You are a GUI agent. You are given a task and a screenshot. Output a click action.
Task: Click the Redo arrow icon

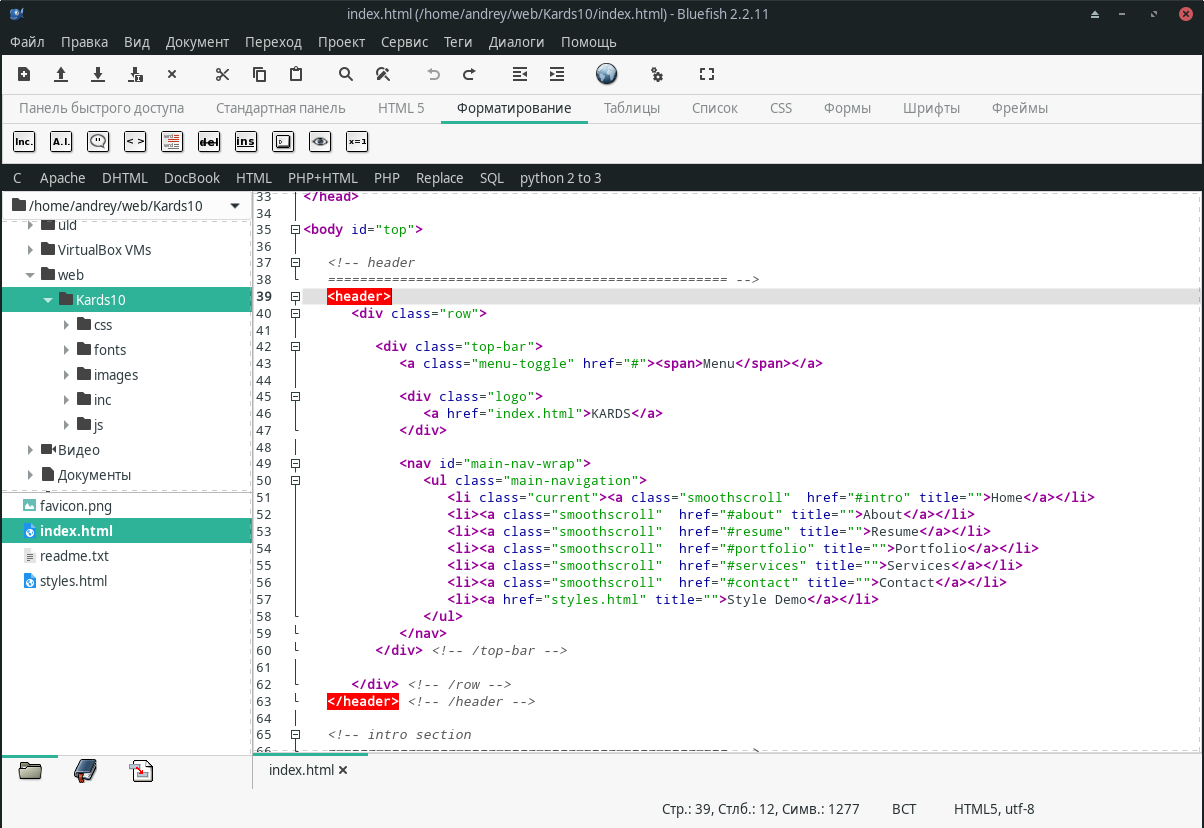(x=469, y=74)
